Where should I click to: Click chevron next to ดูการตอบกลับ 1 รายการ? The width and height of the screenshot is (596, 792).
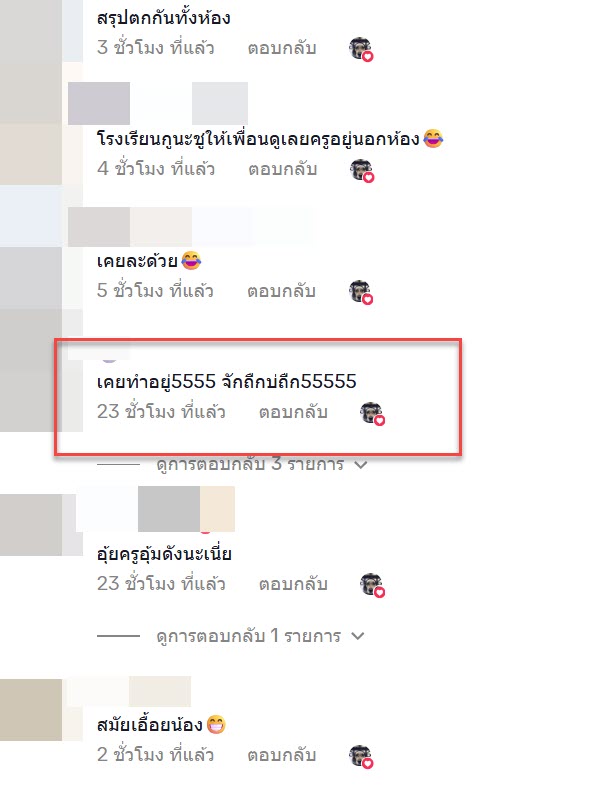(358, 636)
